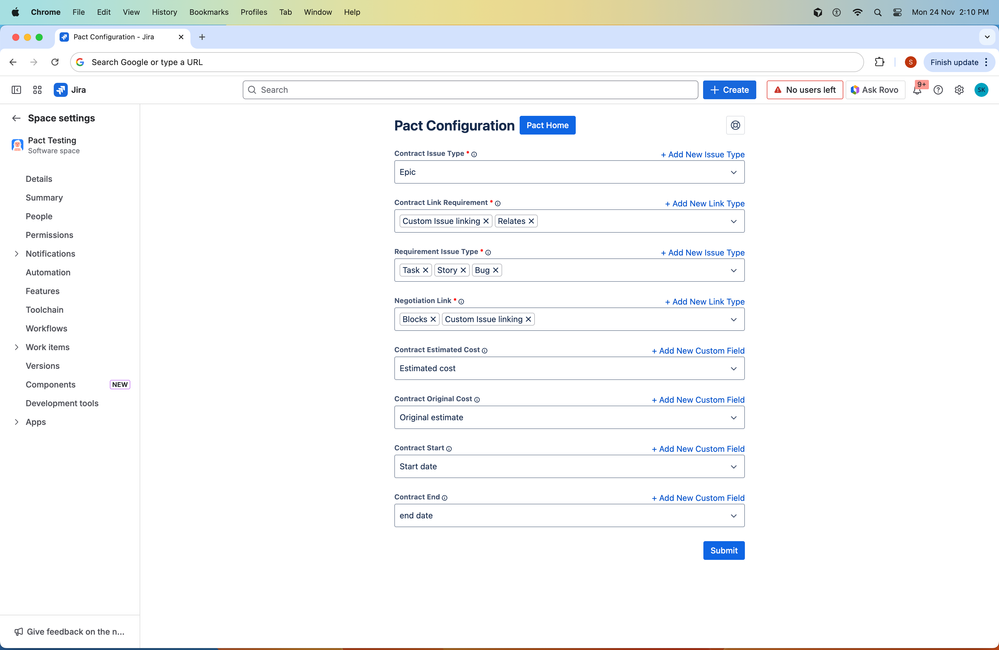Image resolution: width=999 pixels, height=650 pixels.
Task: Click info icon next to Contract Start
Action: pos(449,449)
